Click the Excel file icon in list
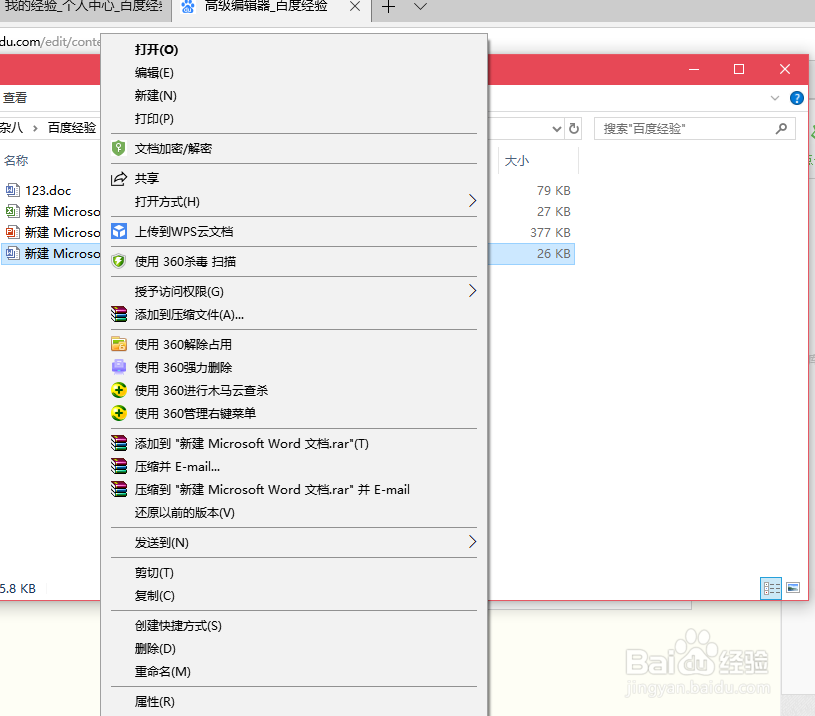This screenshot has height=716, width=815. point(12,211)
